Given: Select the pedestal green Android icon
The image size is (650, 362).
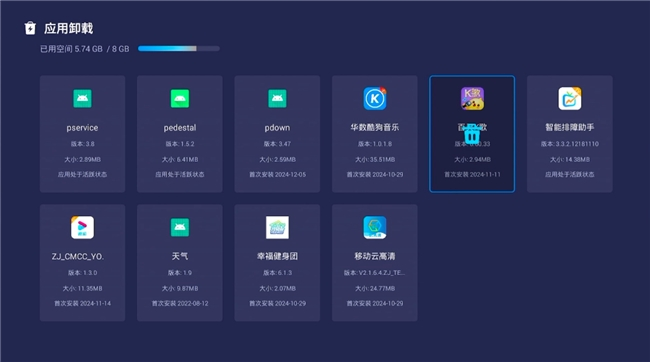Looking at the screenshot, I should [180, 99].
